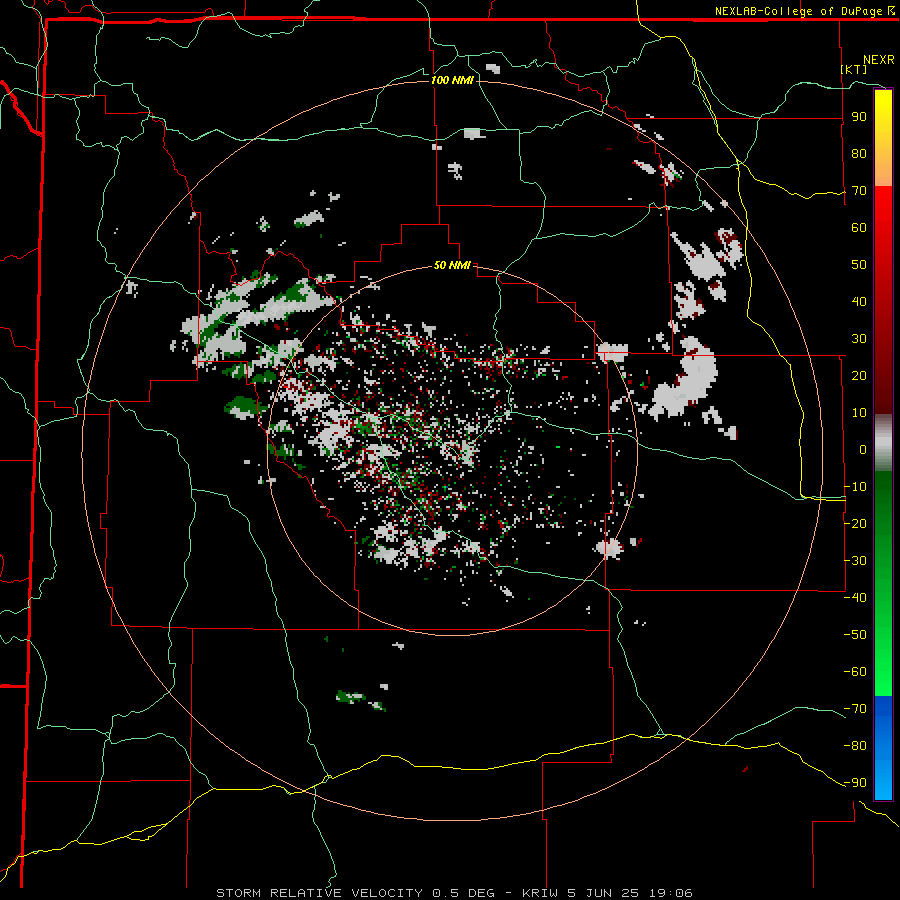Click the -30 value on the velocity scale
The height and width of the screenshot is (900, 900).
tap(855, 561)
